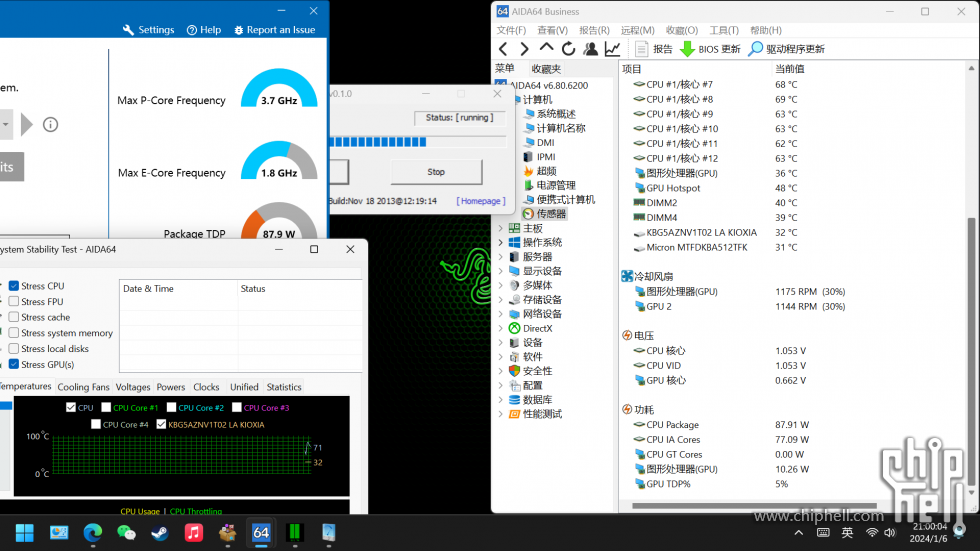Viewport: 980px width, 551px height.
Task: Enable the Stress cache checkbox
Action: [14, 317]
